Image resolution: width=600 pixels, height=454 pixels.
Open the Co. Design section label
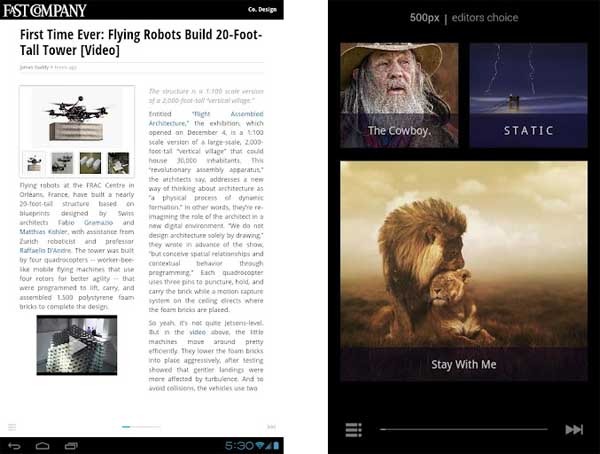point(262,10)
